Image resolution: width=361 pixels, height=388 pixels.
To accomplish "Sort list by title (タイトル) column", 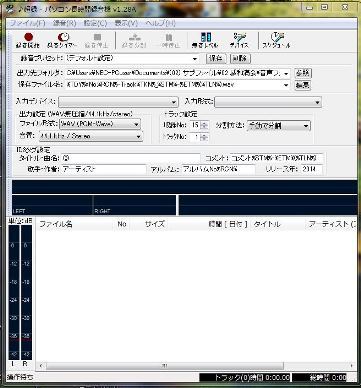I will click(278, 224).
